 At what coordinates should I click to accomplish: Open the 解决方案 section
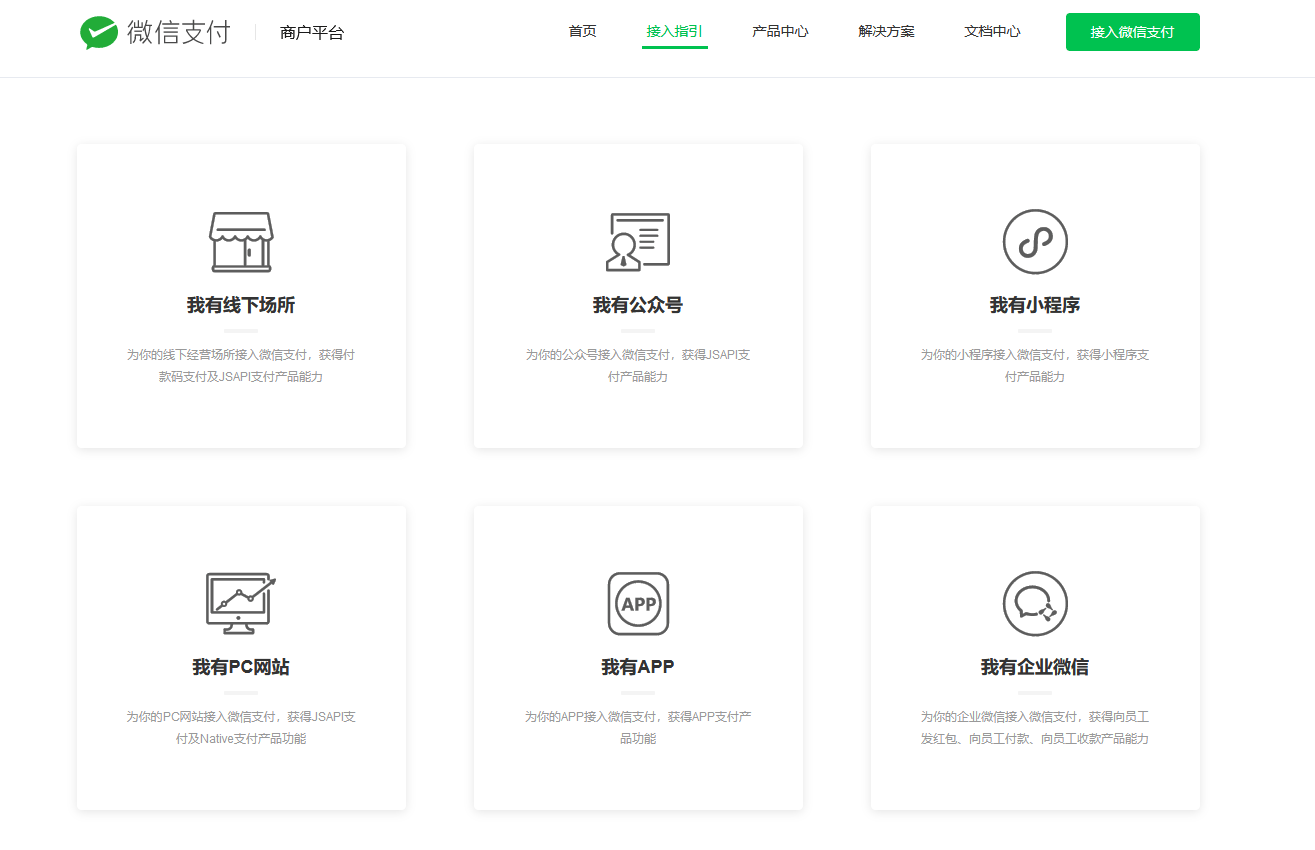pyautogui.click(x=886, y=31)
